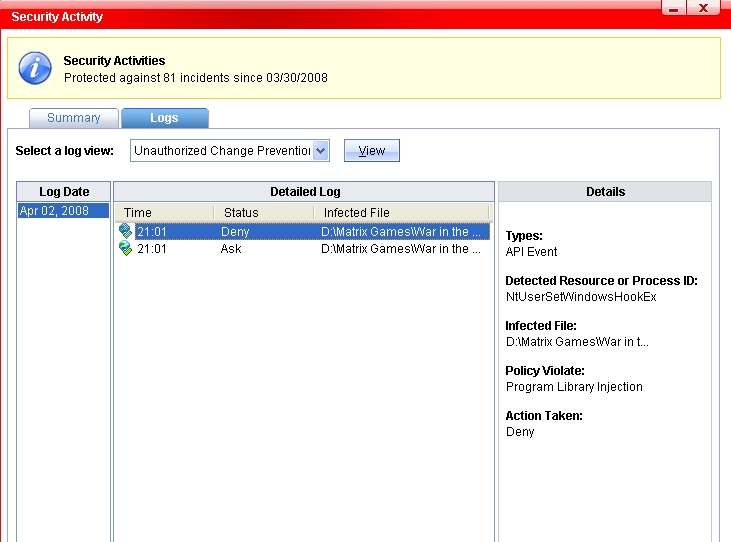Click the infected file path in the Ask row
Viewport: 731px width, 542px height.
400,249
